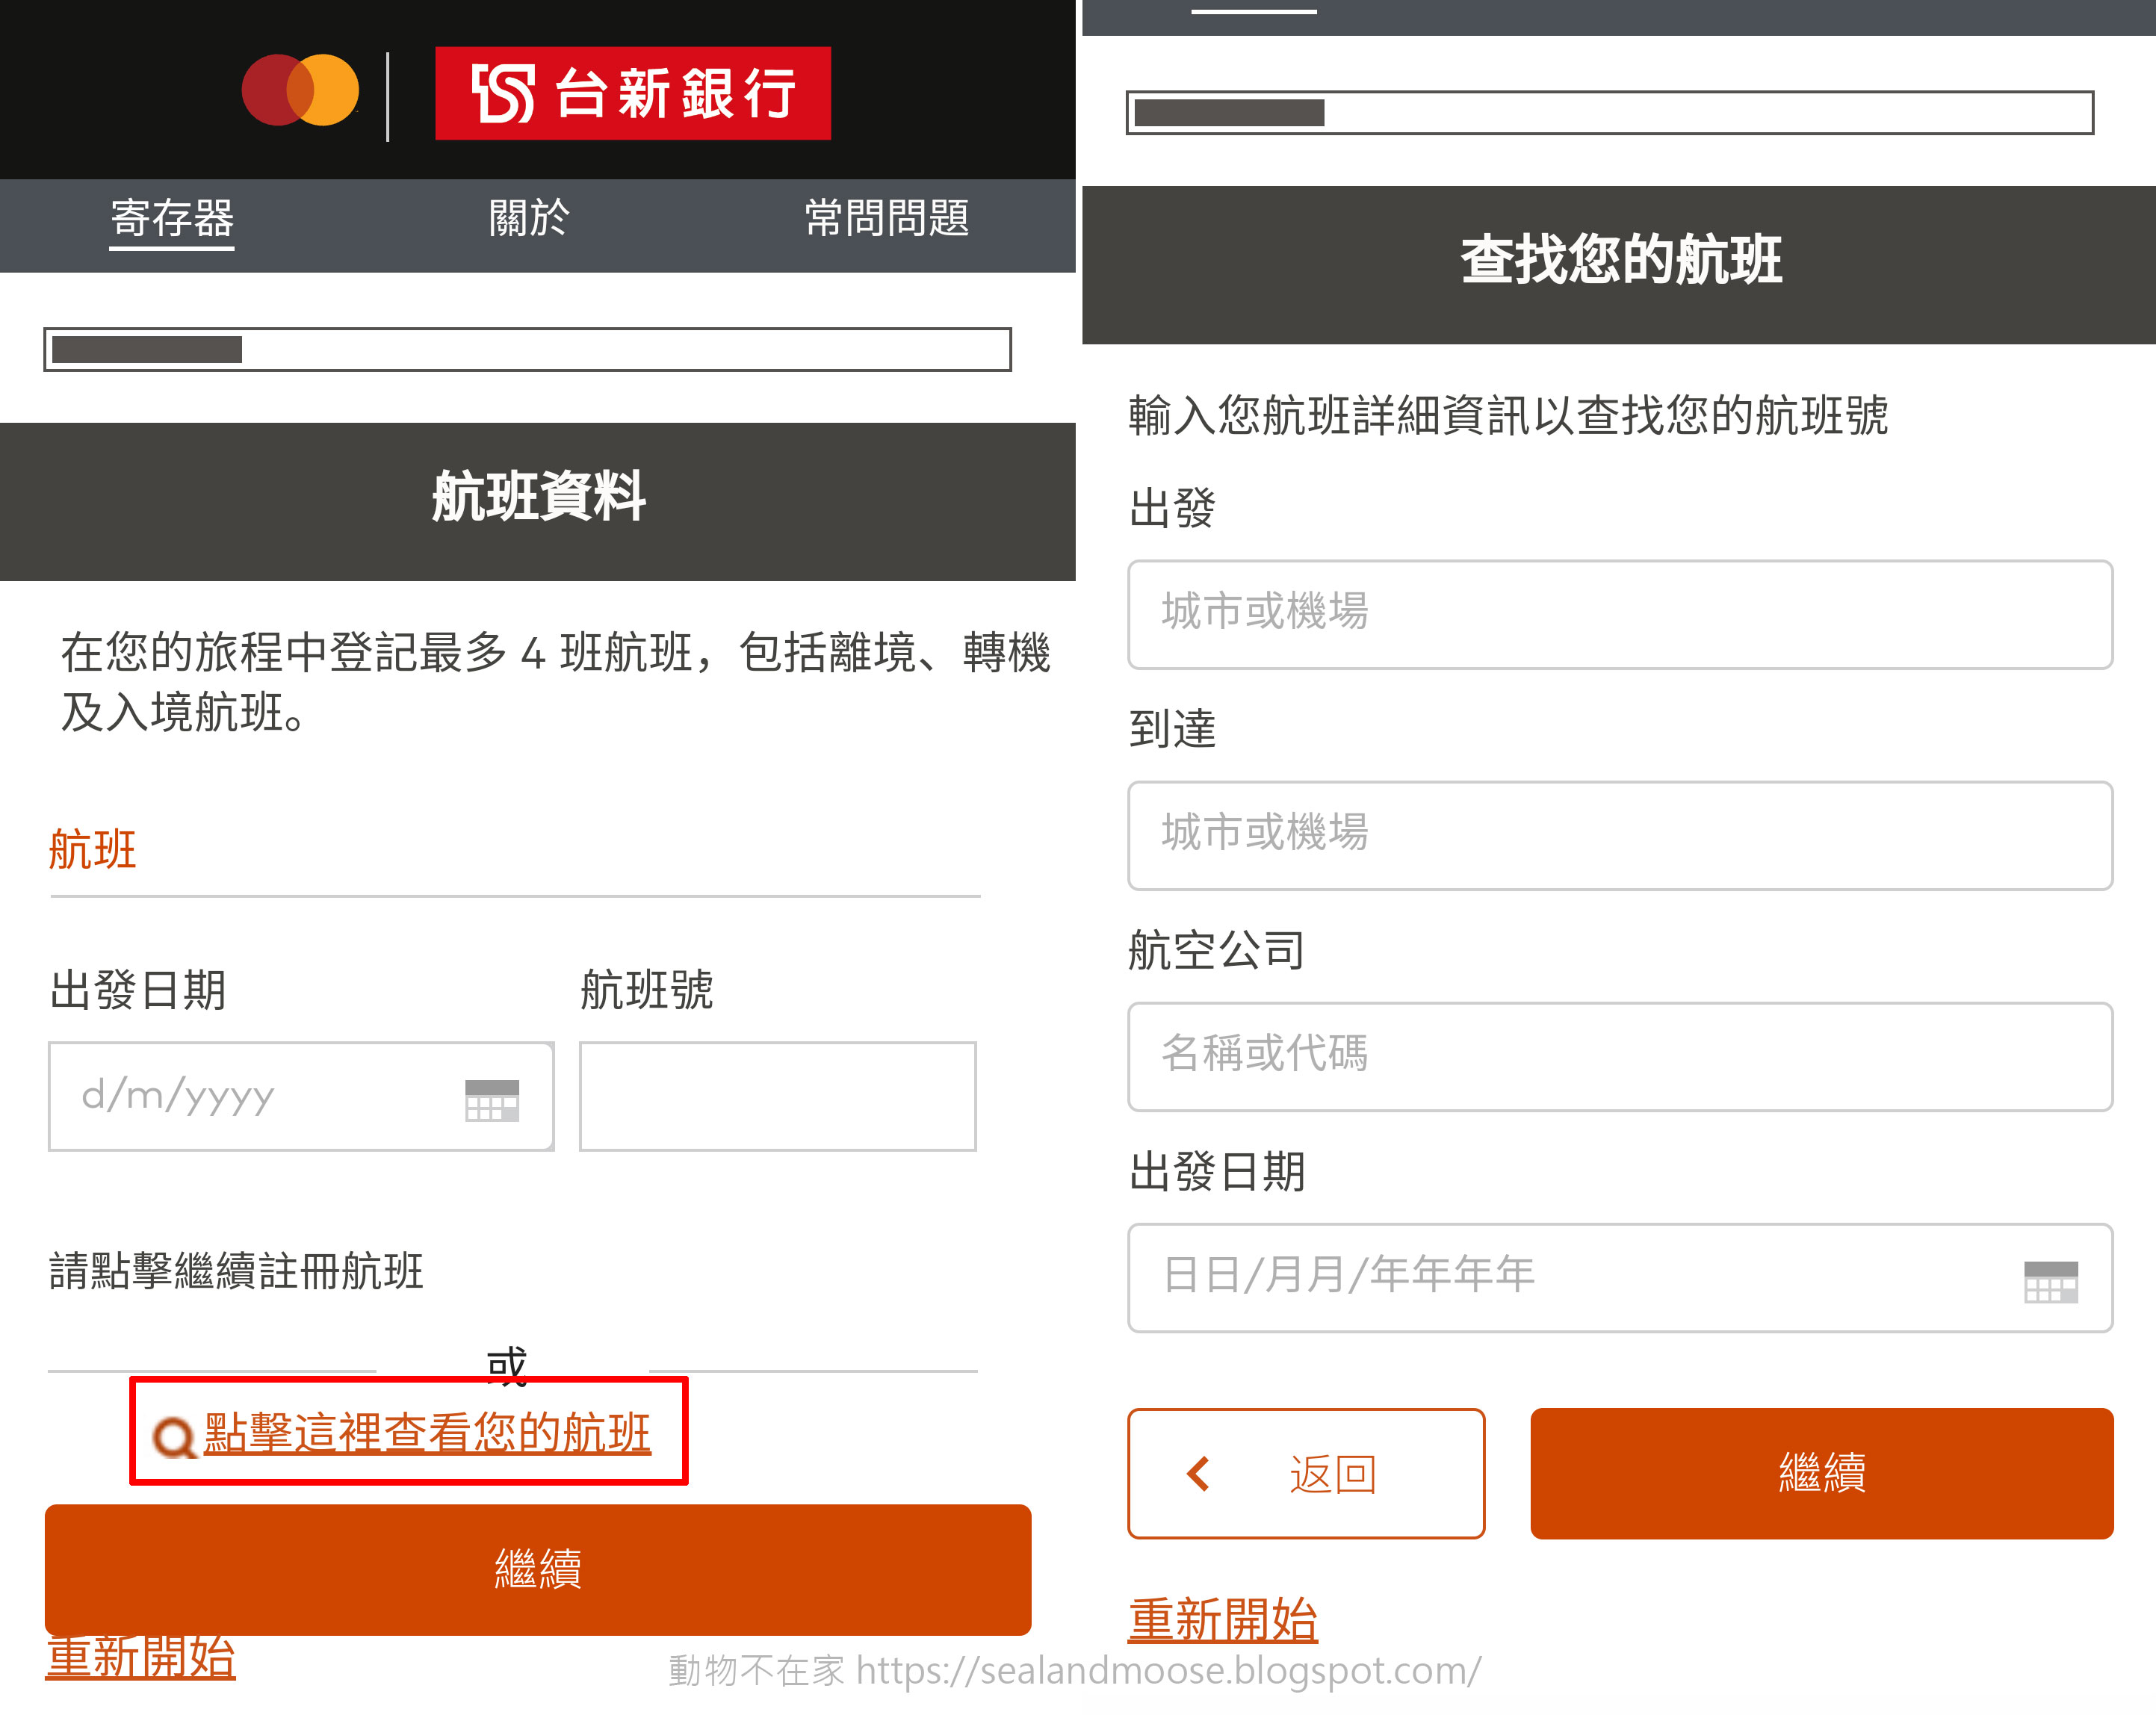The height and width of the screenshot is (1715, 2156).
Task: Focus the 航班號 input field
Action: (x=777, y=1096)
